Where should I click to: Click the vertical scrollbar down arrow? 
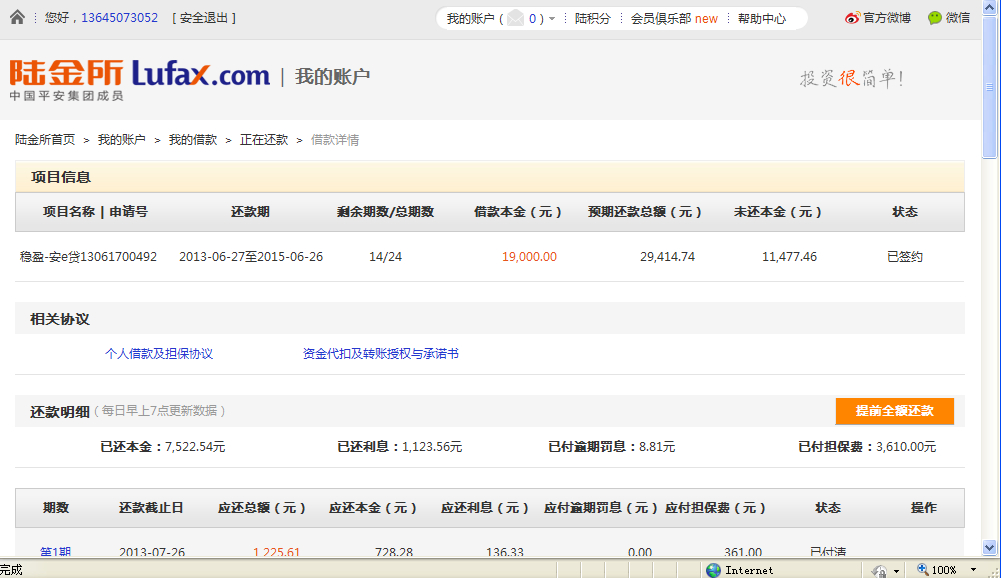coord(990,547)
